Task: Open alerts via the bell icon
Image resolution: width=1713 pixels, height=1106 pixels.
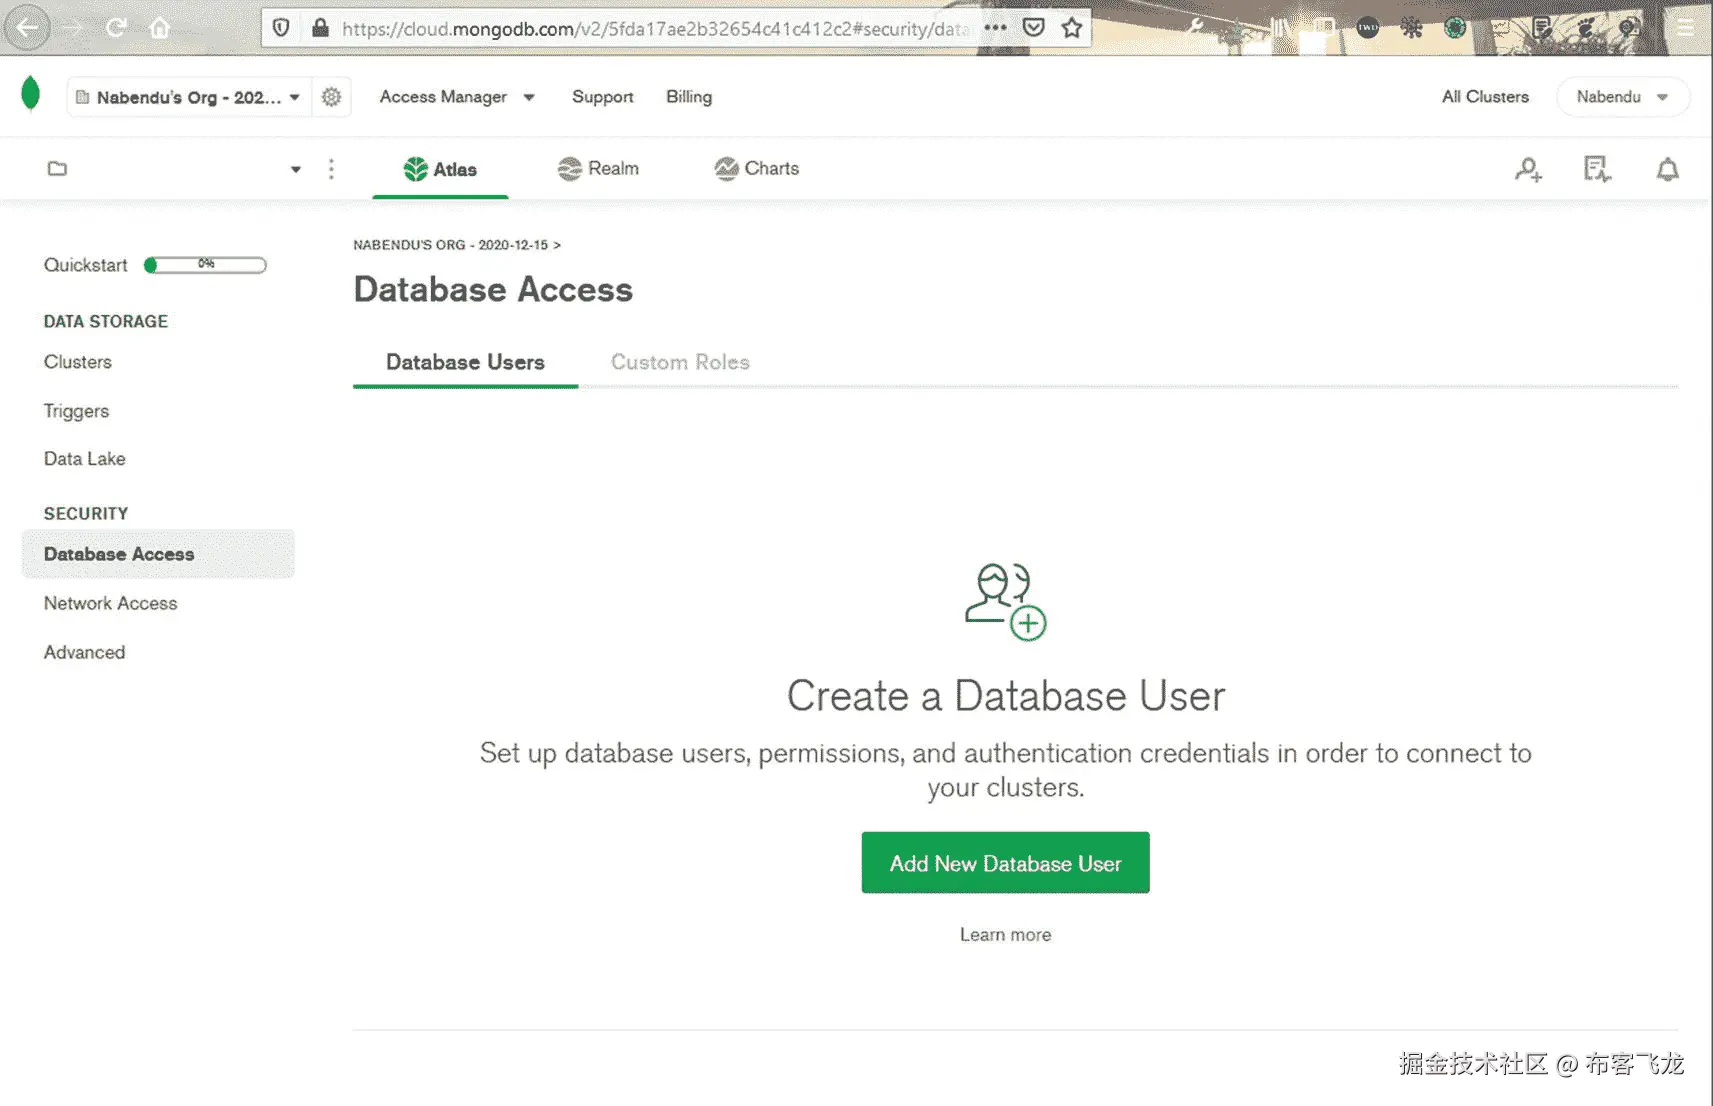Action: [1667, 169]
